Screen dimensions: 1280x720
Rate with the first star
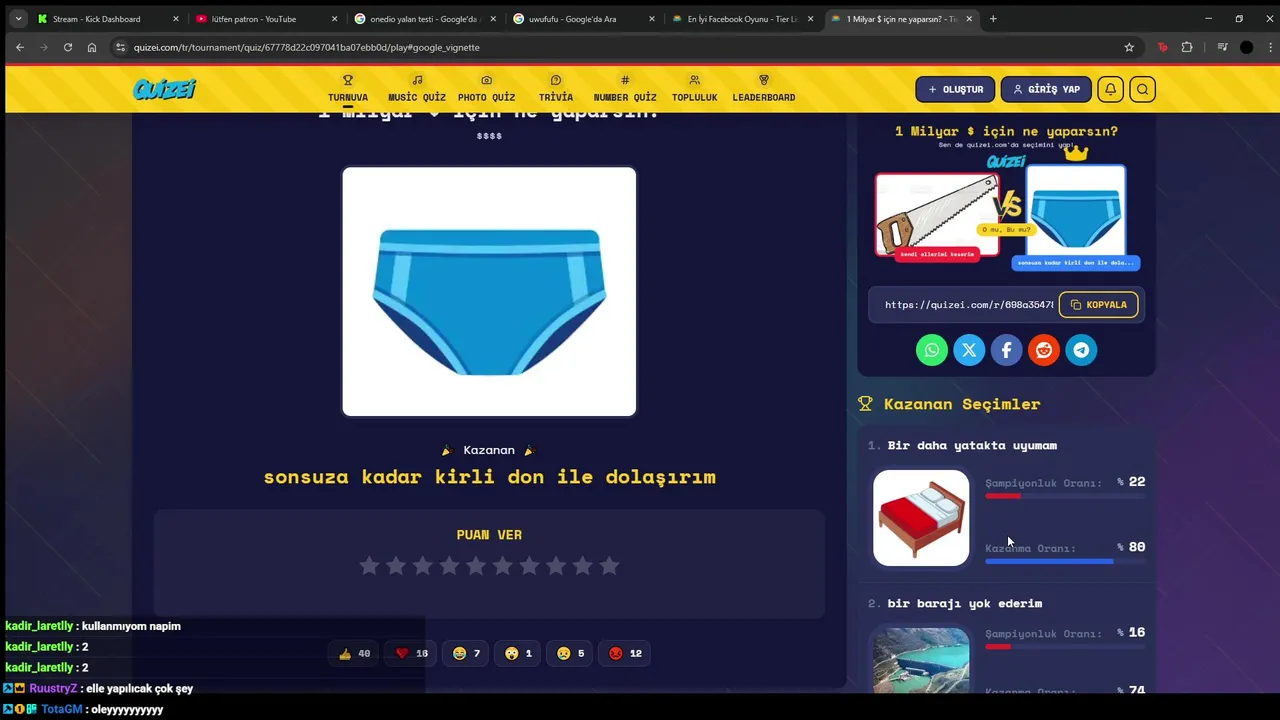369,566
